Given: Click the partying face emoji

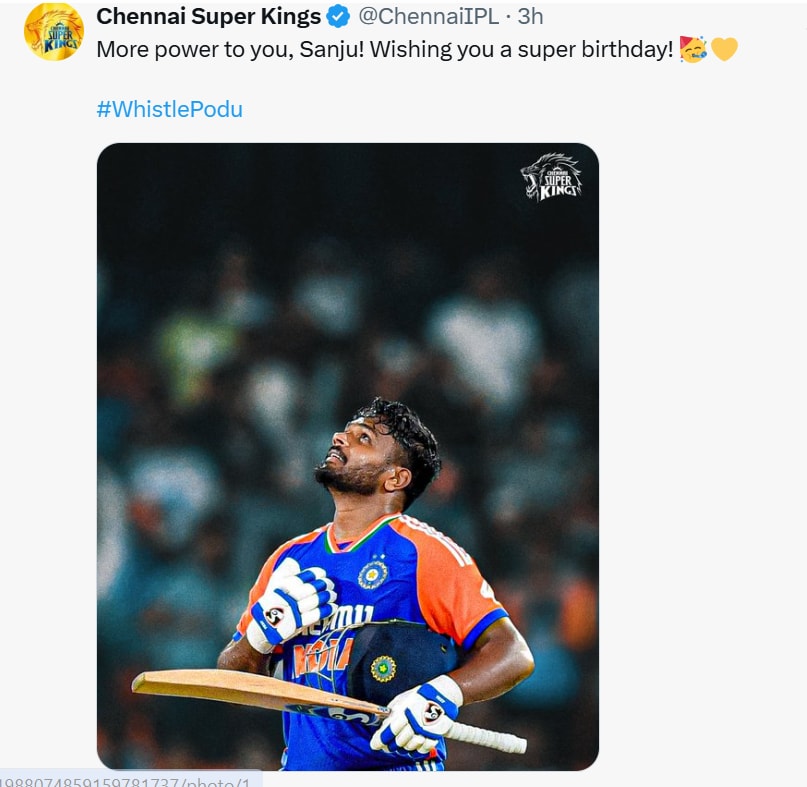Looking at the screenshot, I should 693,49.
